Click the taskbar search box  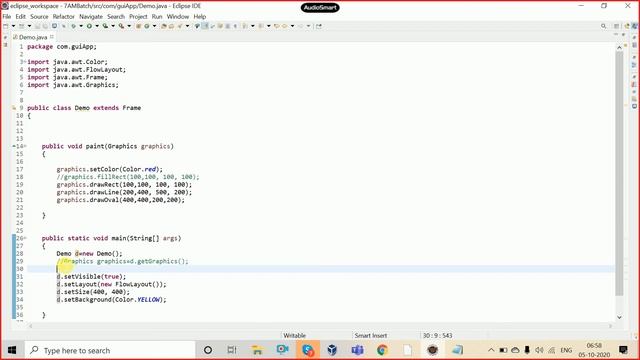click(x=110, y=350)
